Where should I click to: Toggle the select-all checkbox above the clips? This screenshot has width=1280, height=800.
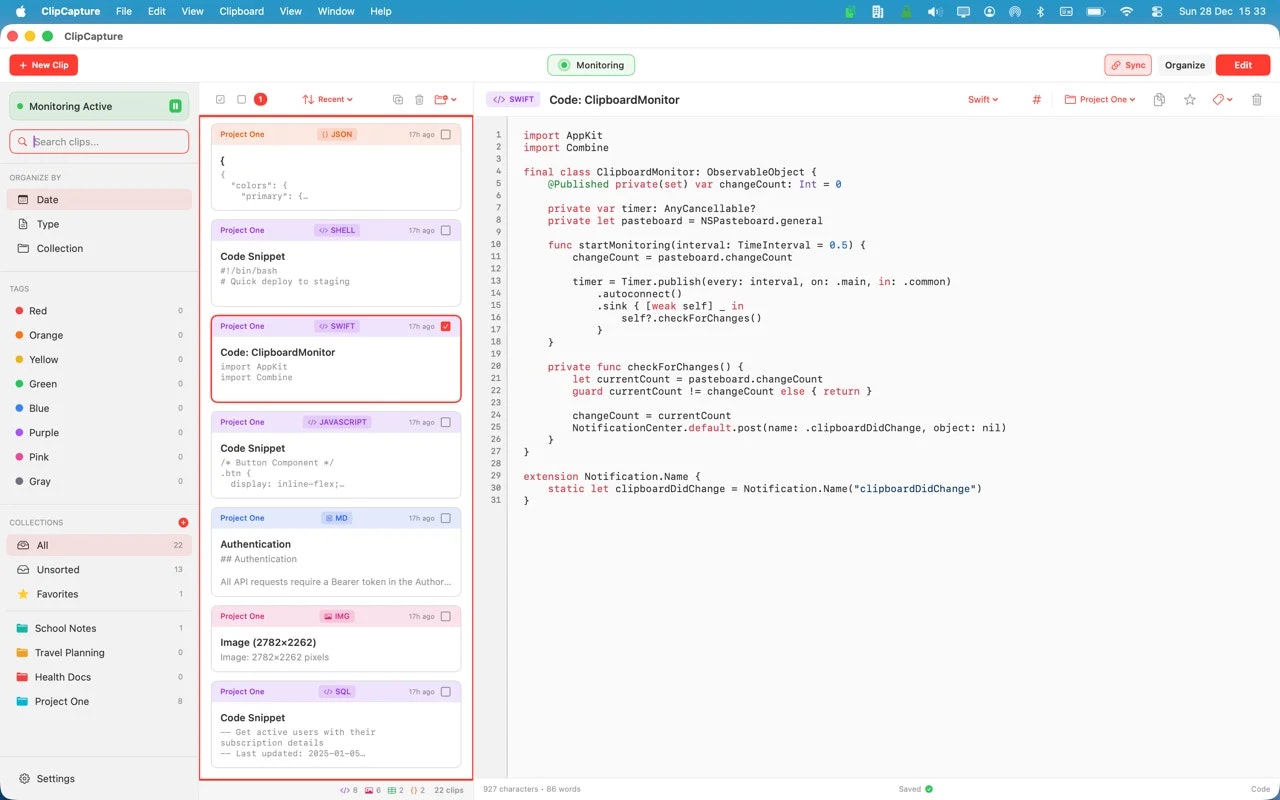pyautogui.click(x=221, y=99)
